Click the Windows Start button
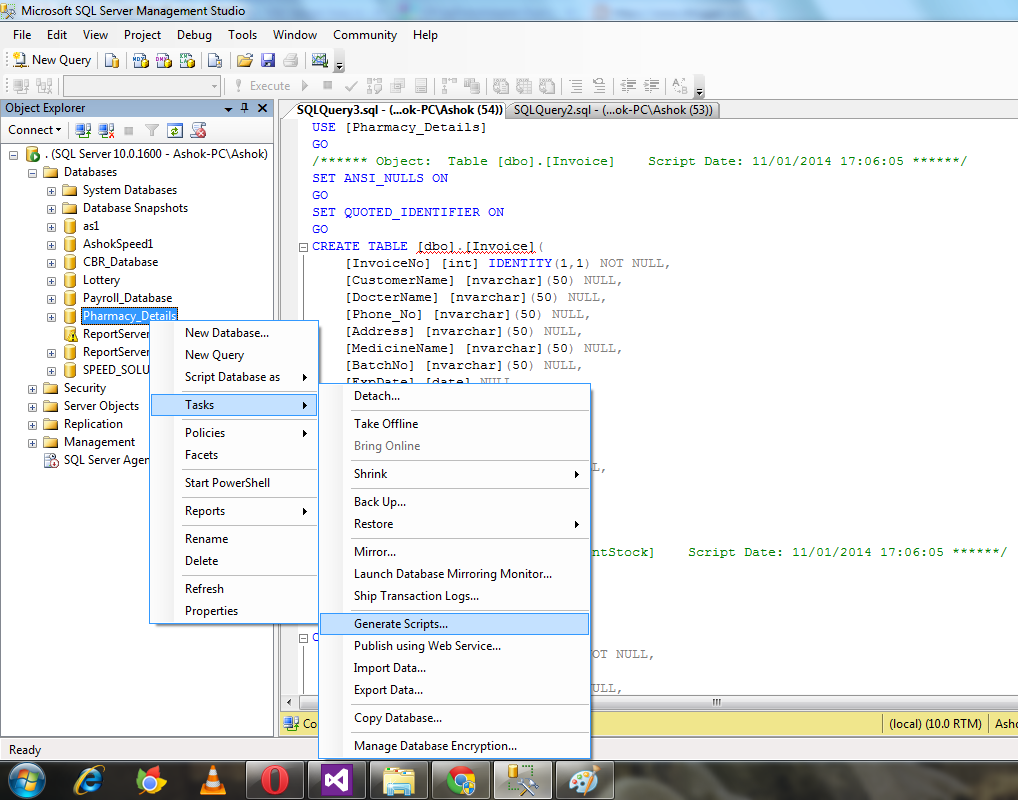1018x800 pixels. (26, 780)
